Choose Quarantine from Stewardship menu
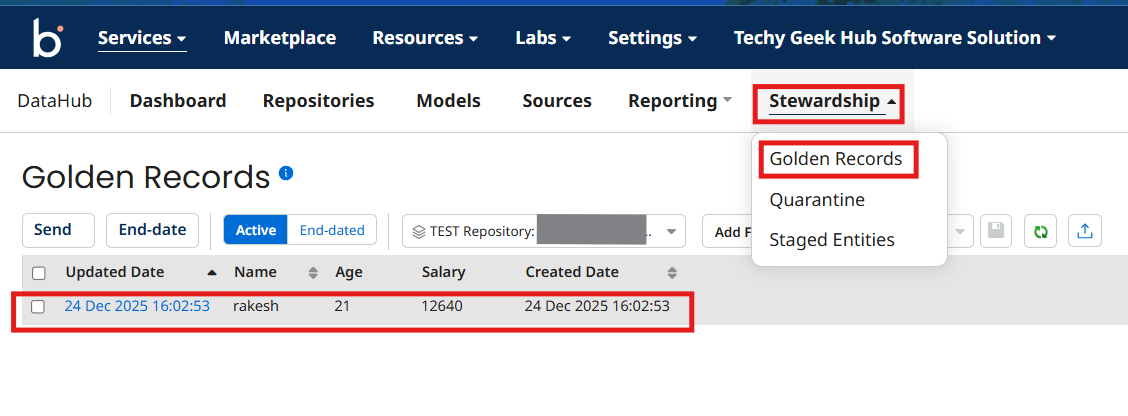The image size is (1128, 416). [x=817, y=200]
